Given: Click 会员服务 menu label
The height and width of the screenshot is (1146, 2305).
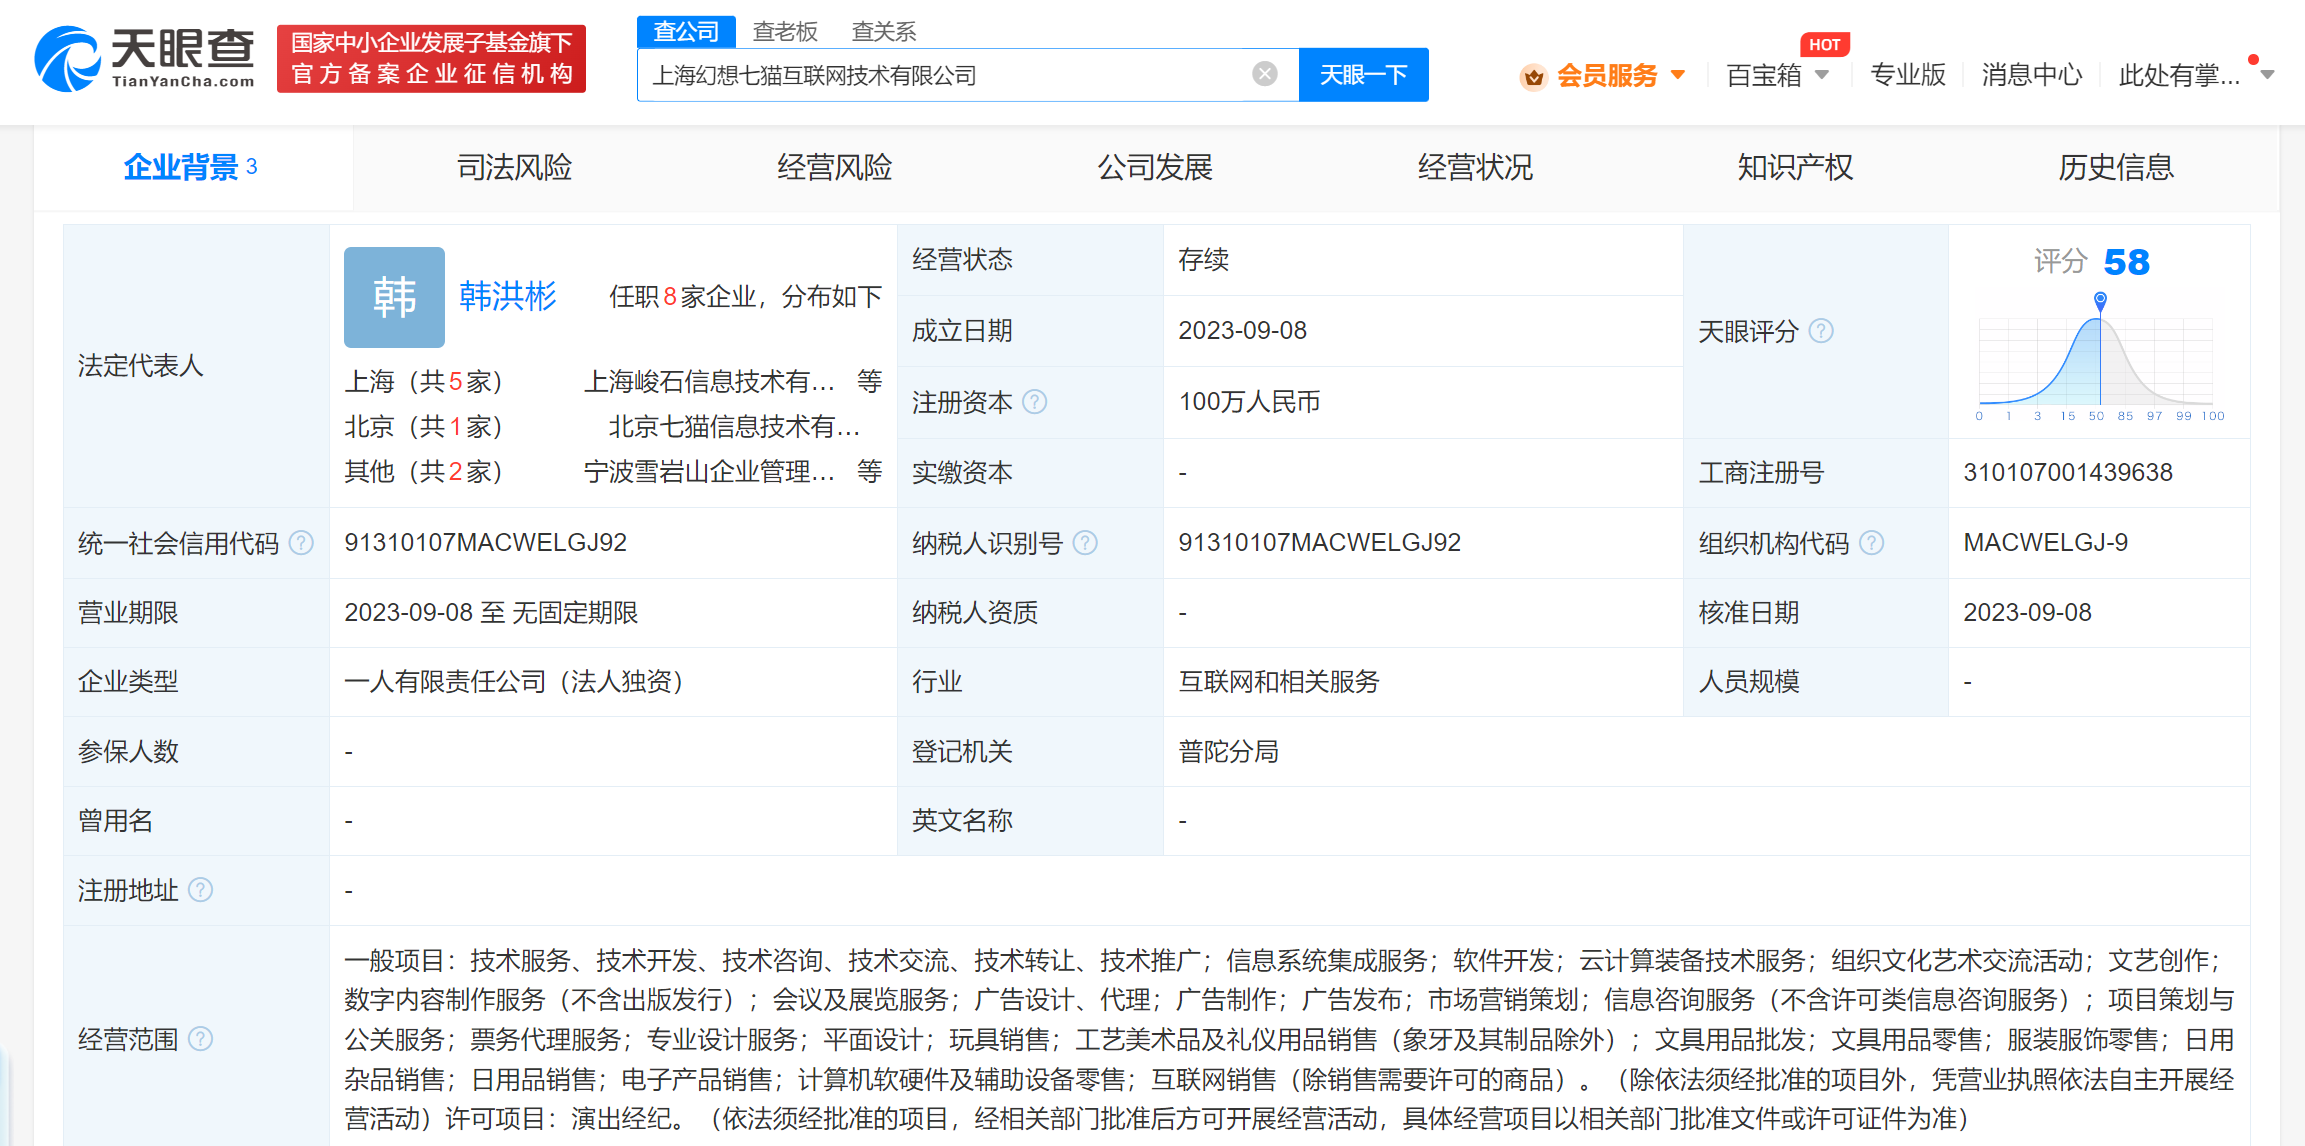Looking at the screenshot, I should (1606, 76).
